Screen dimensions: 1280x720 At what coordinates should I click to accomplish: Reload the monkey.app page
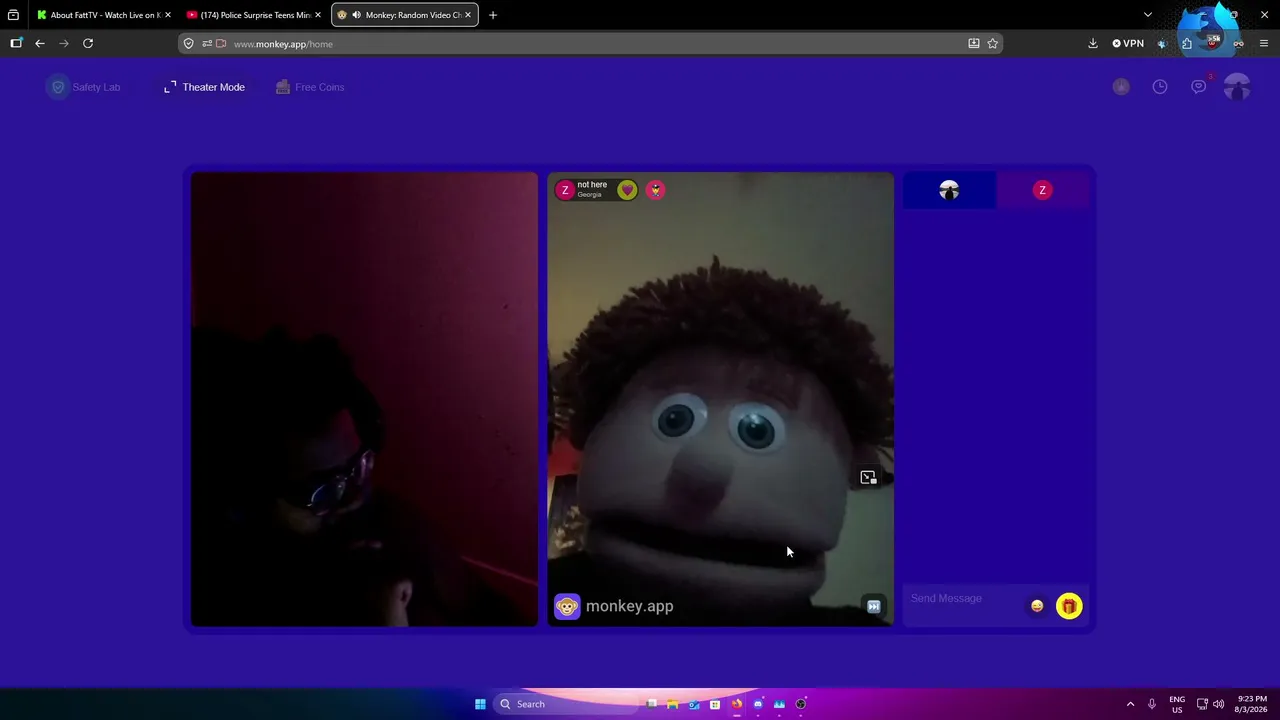coord(88,43)
